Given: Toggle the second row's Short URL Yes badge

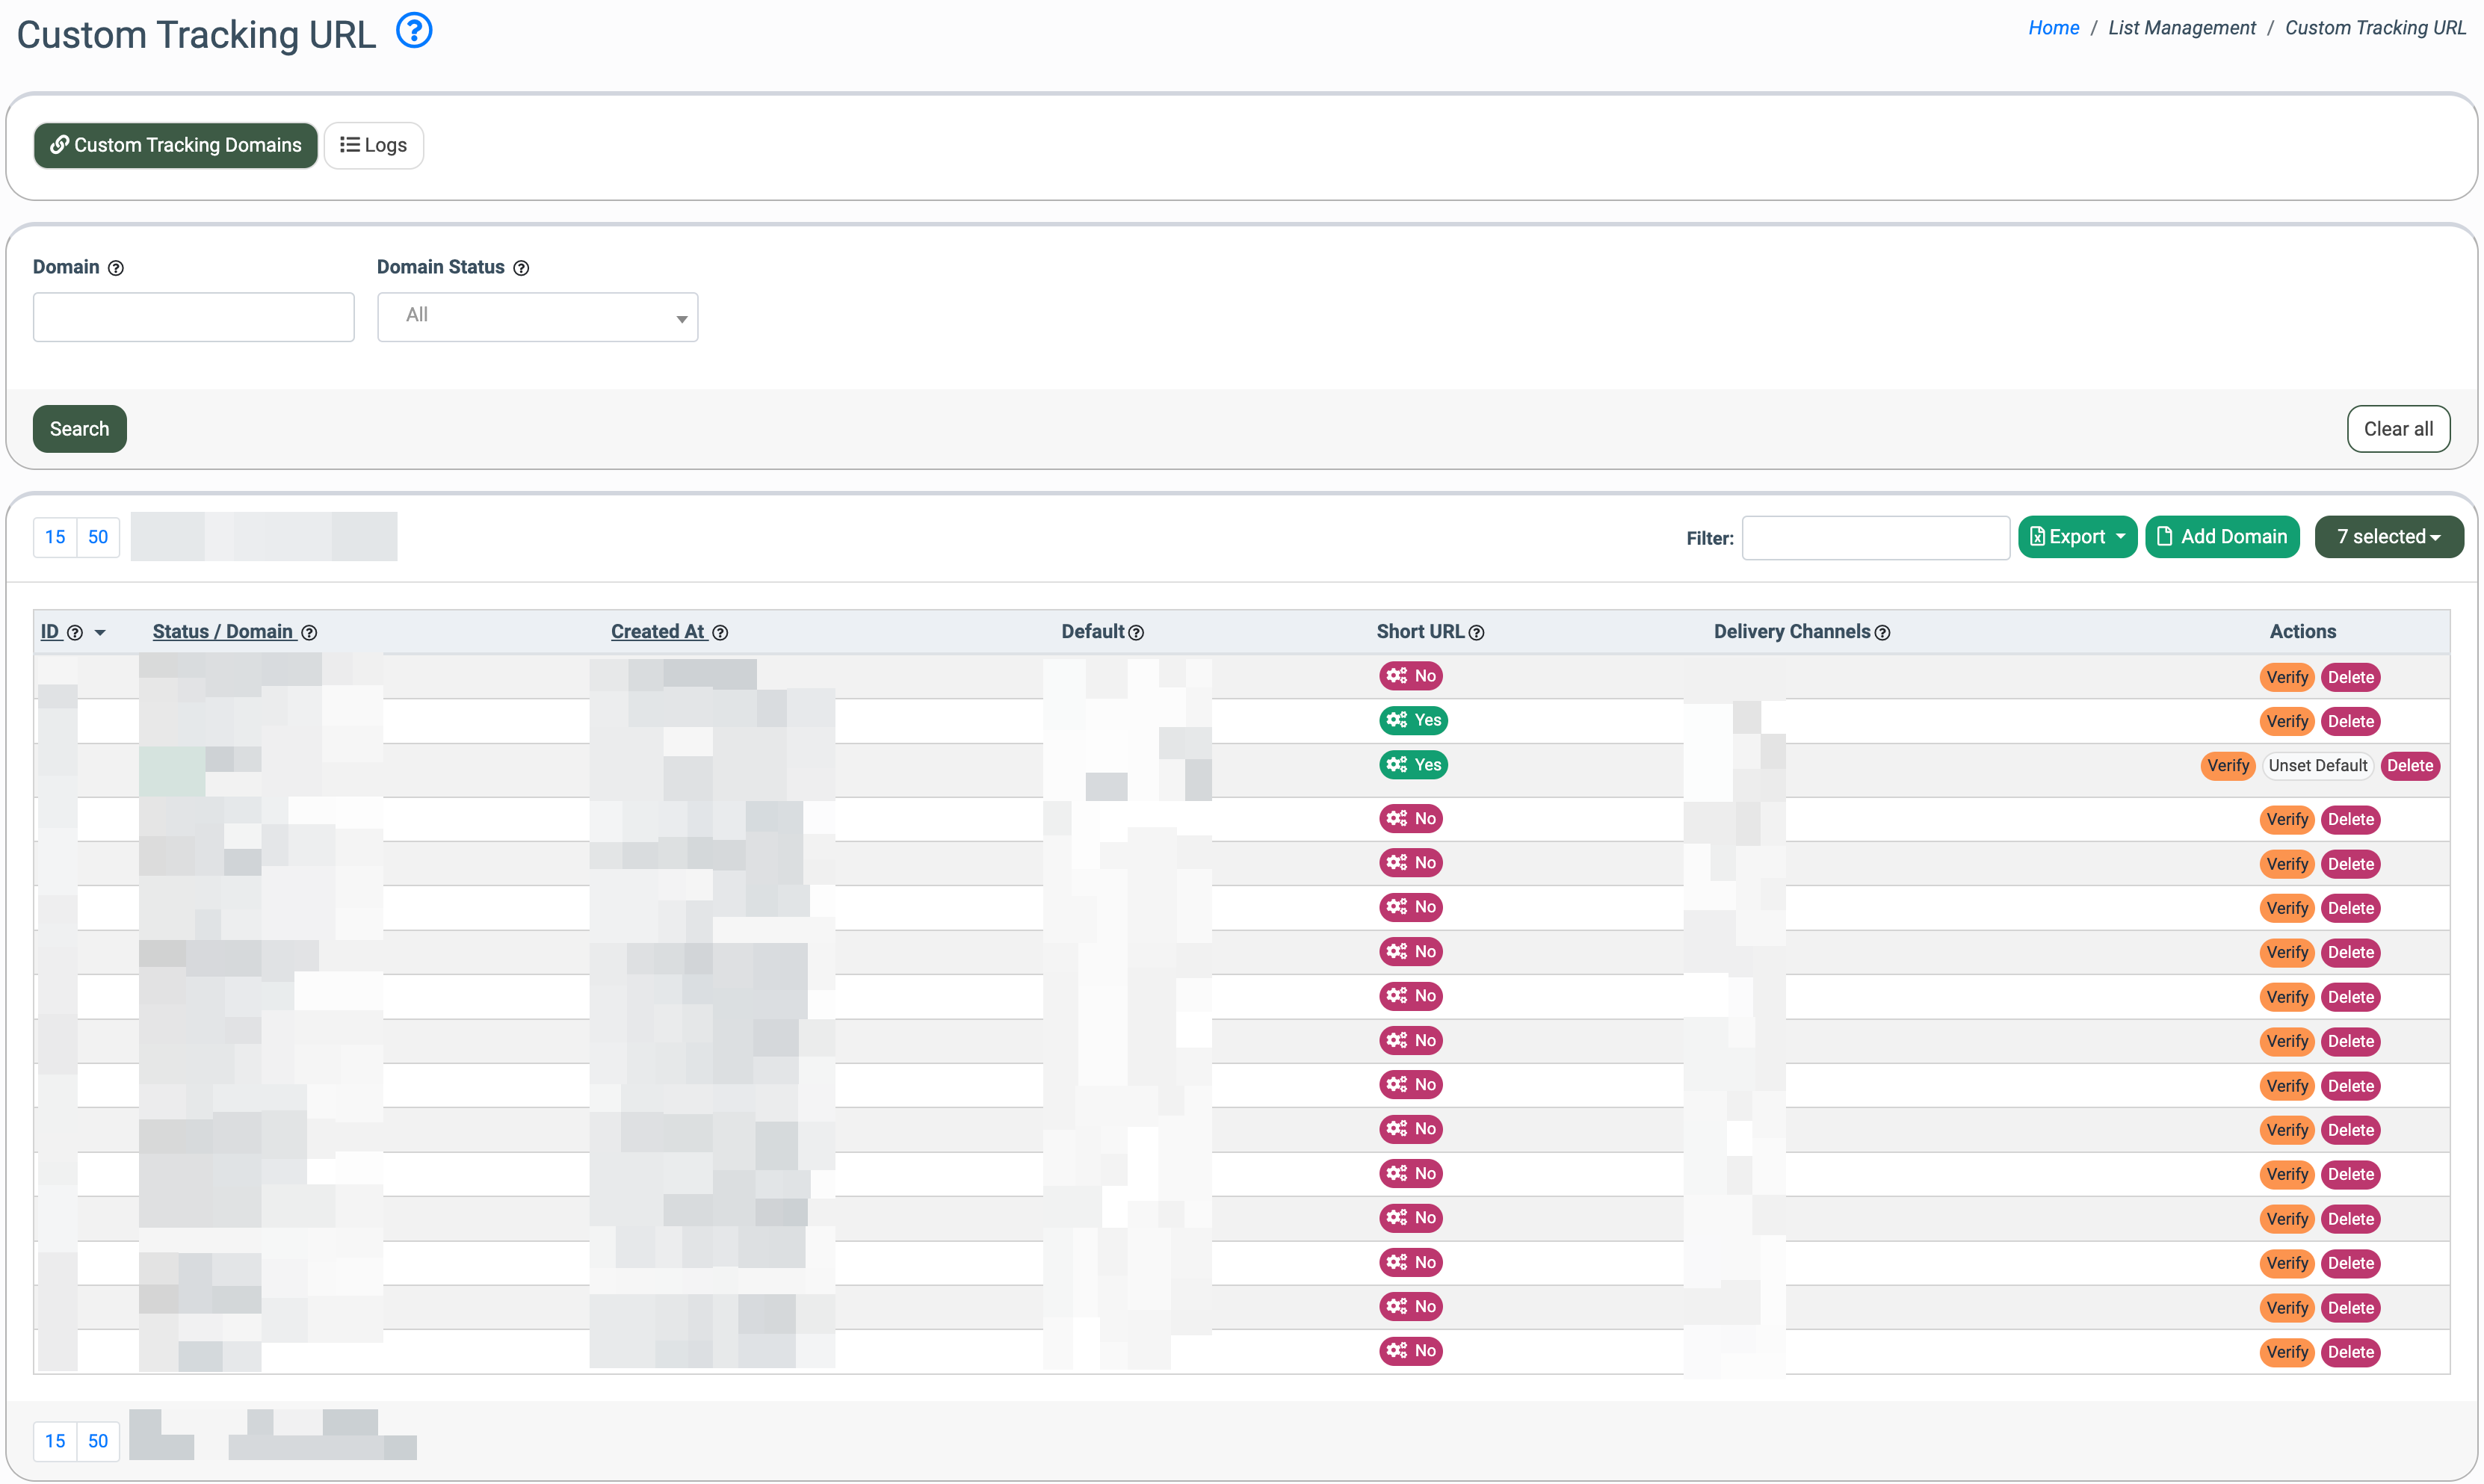Looking at the screenshot, I should pos(1413,720).
